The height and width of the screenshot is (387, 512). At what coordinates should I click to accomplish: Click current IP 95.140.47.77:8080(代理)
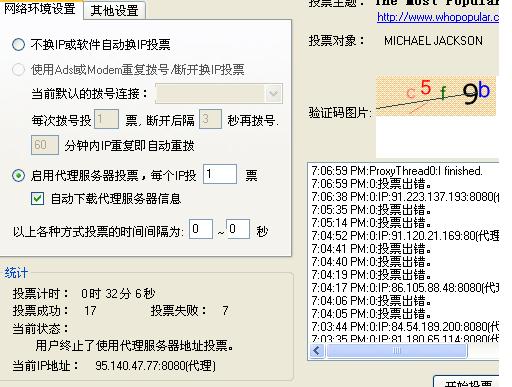click(155, 366)
